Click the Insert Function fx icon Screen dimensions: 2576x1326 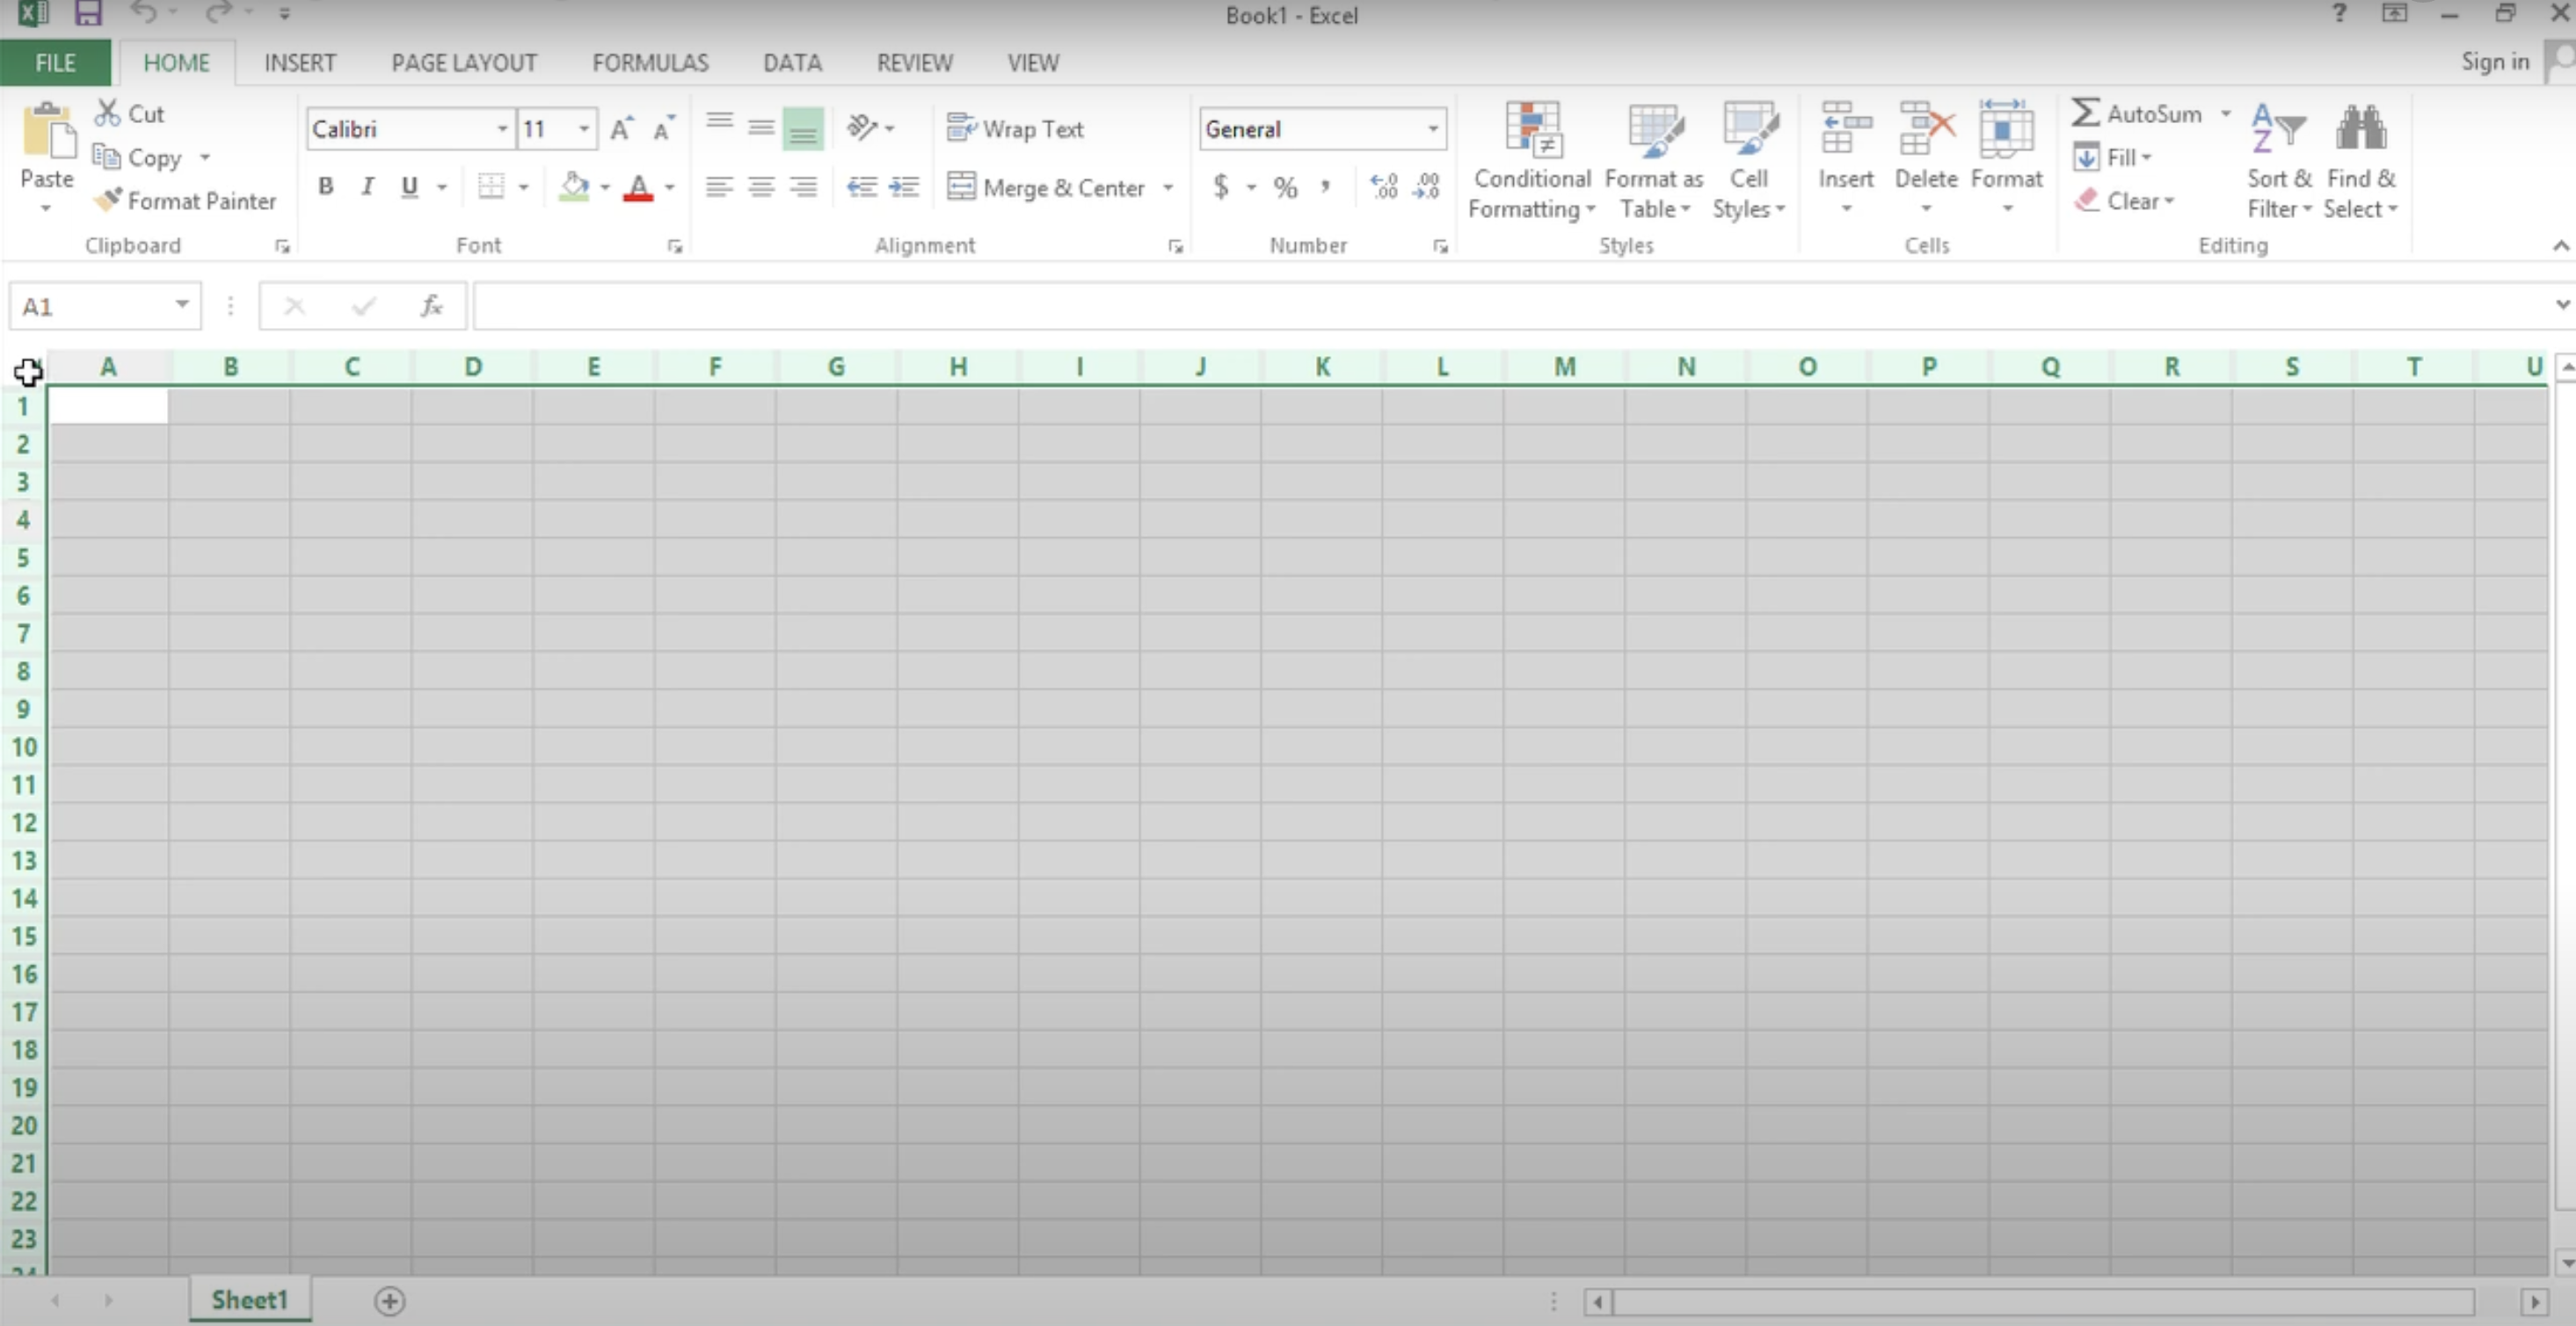tap(431, 306)
